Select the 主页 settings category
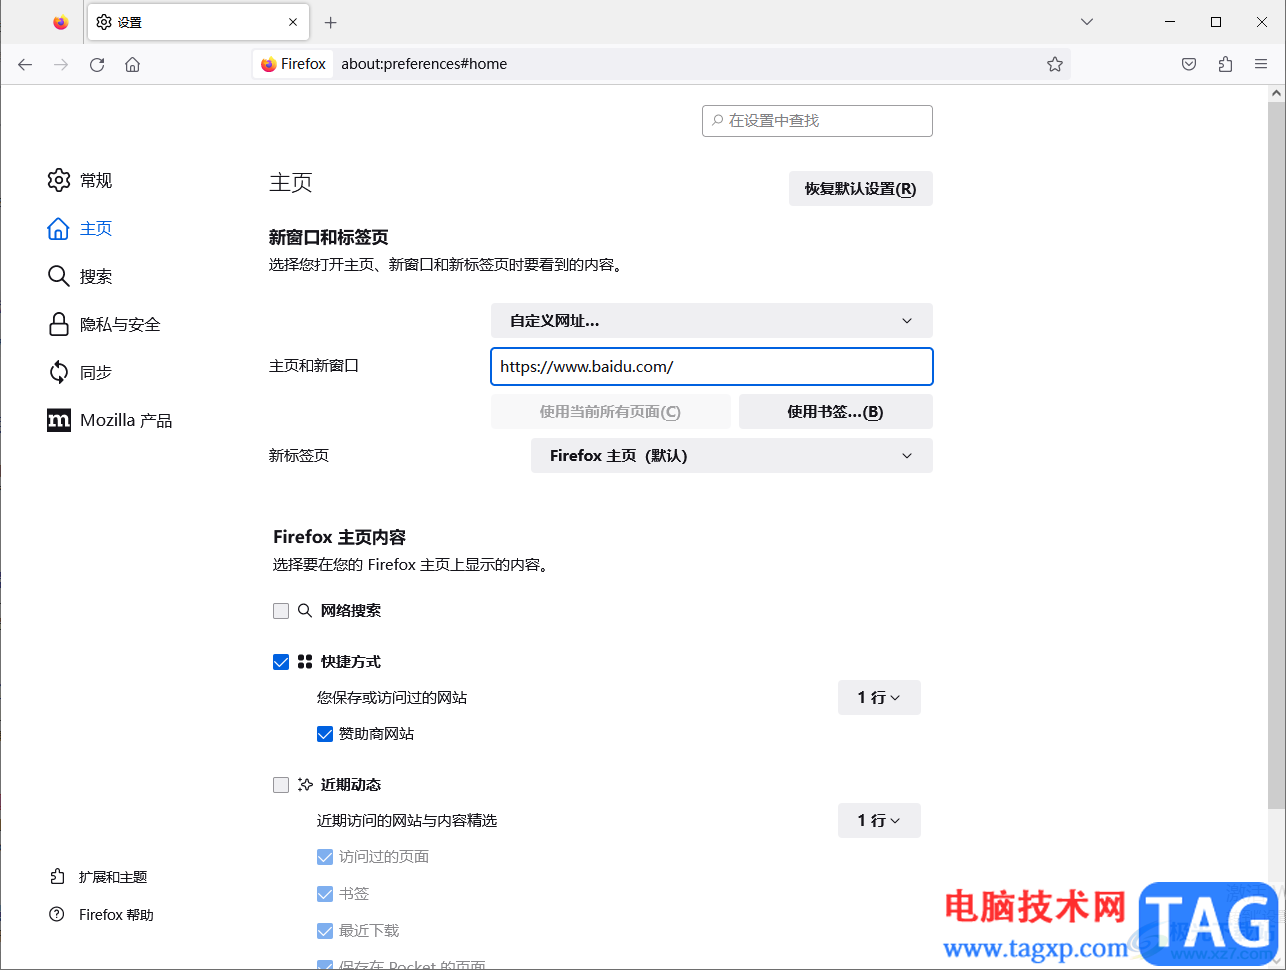Viewport: 1286px width, 970px height. 80,229
